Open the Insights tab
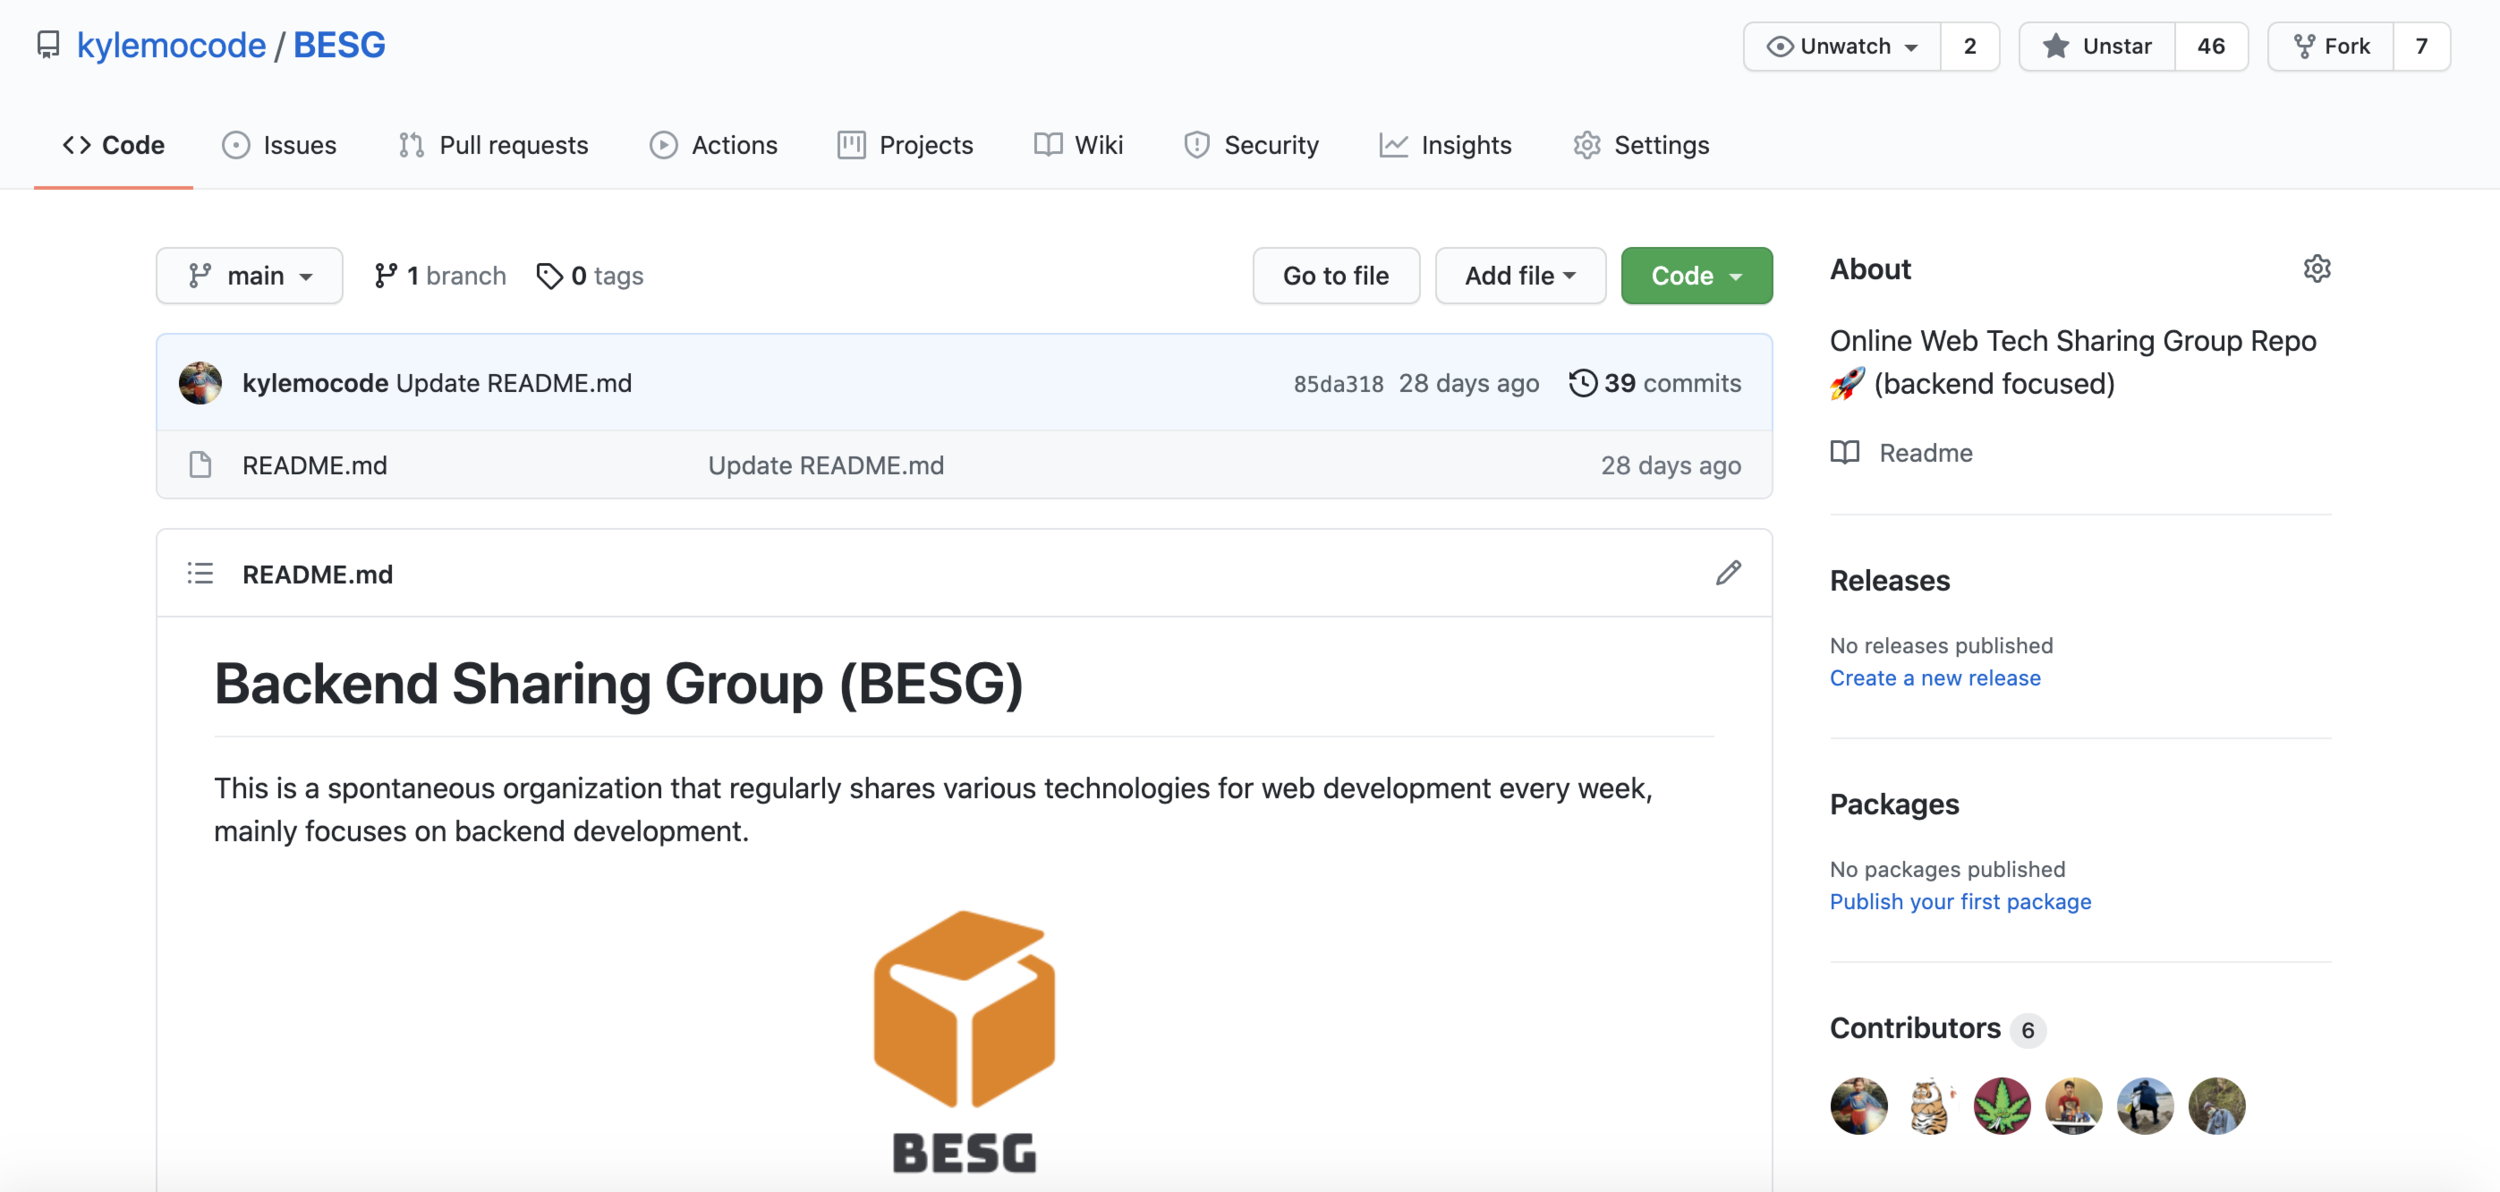This screenshot has width=2500, height=1192. tap(1445, 145)
